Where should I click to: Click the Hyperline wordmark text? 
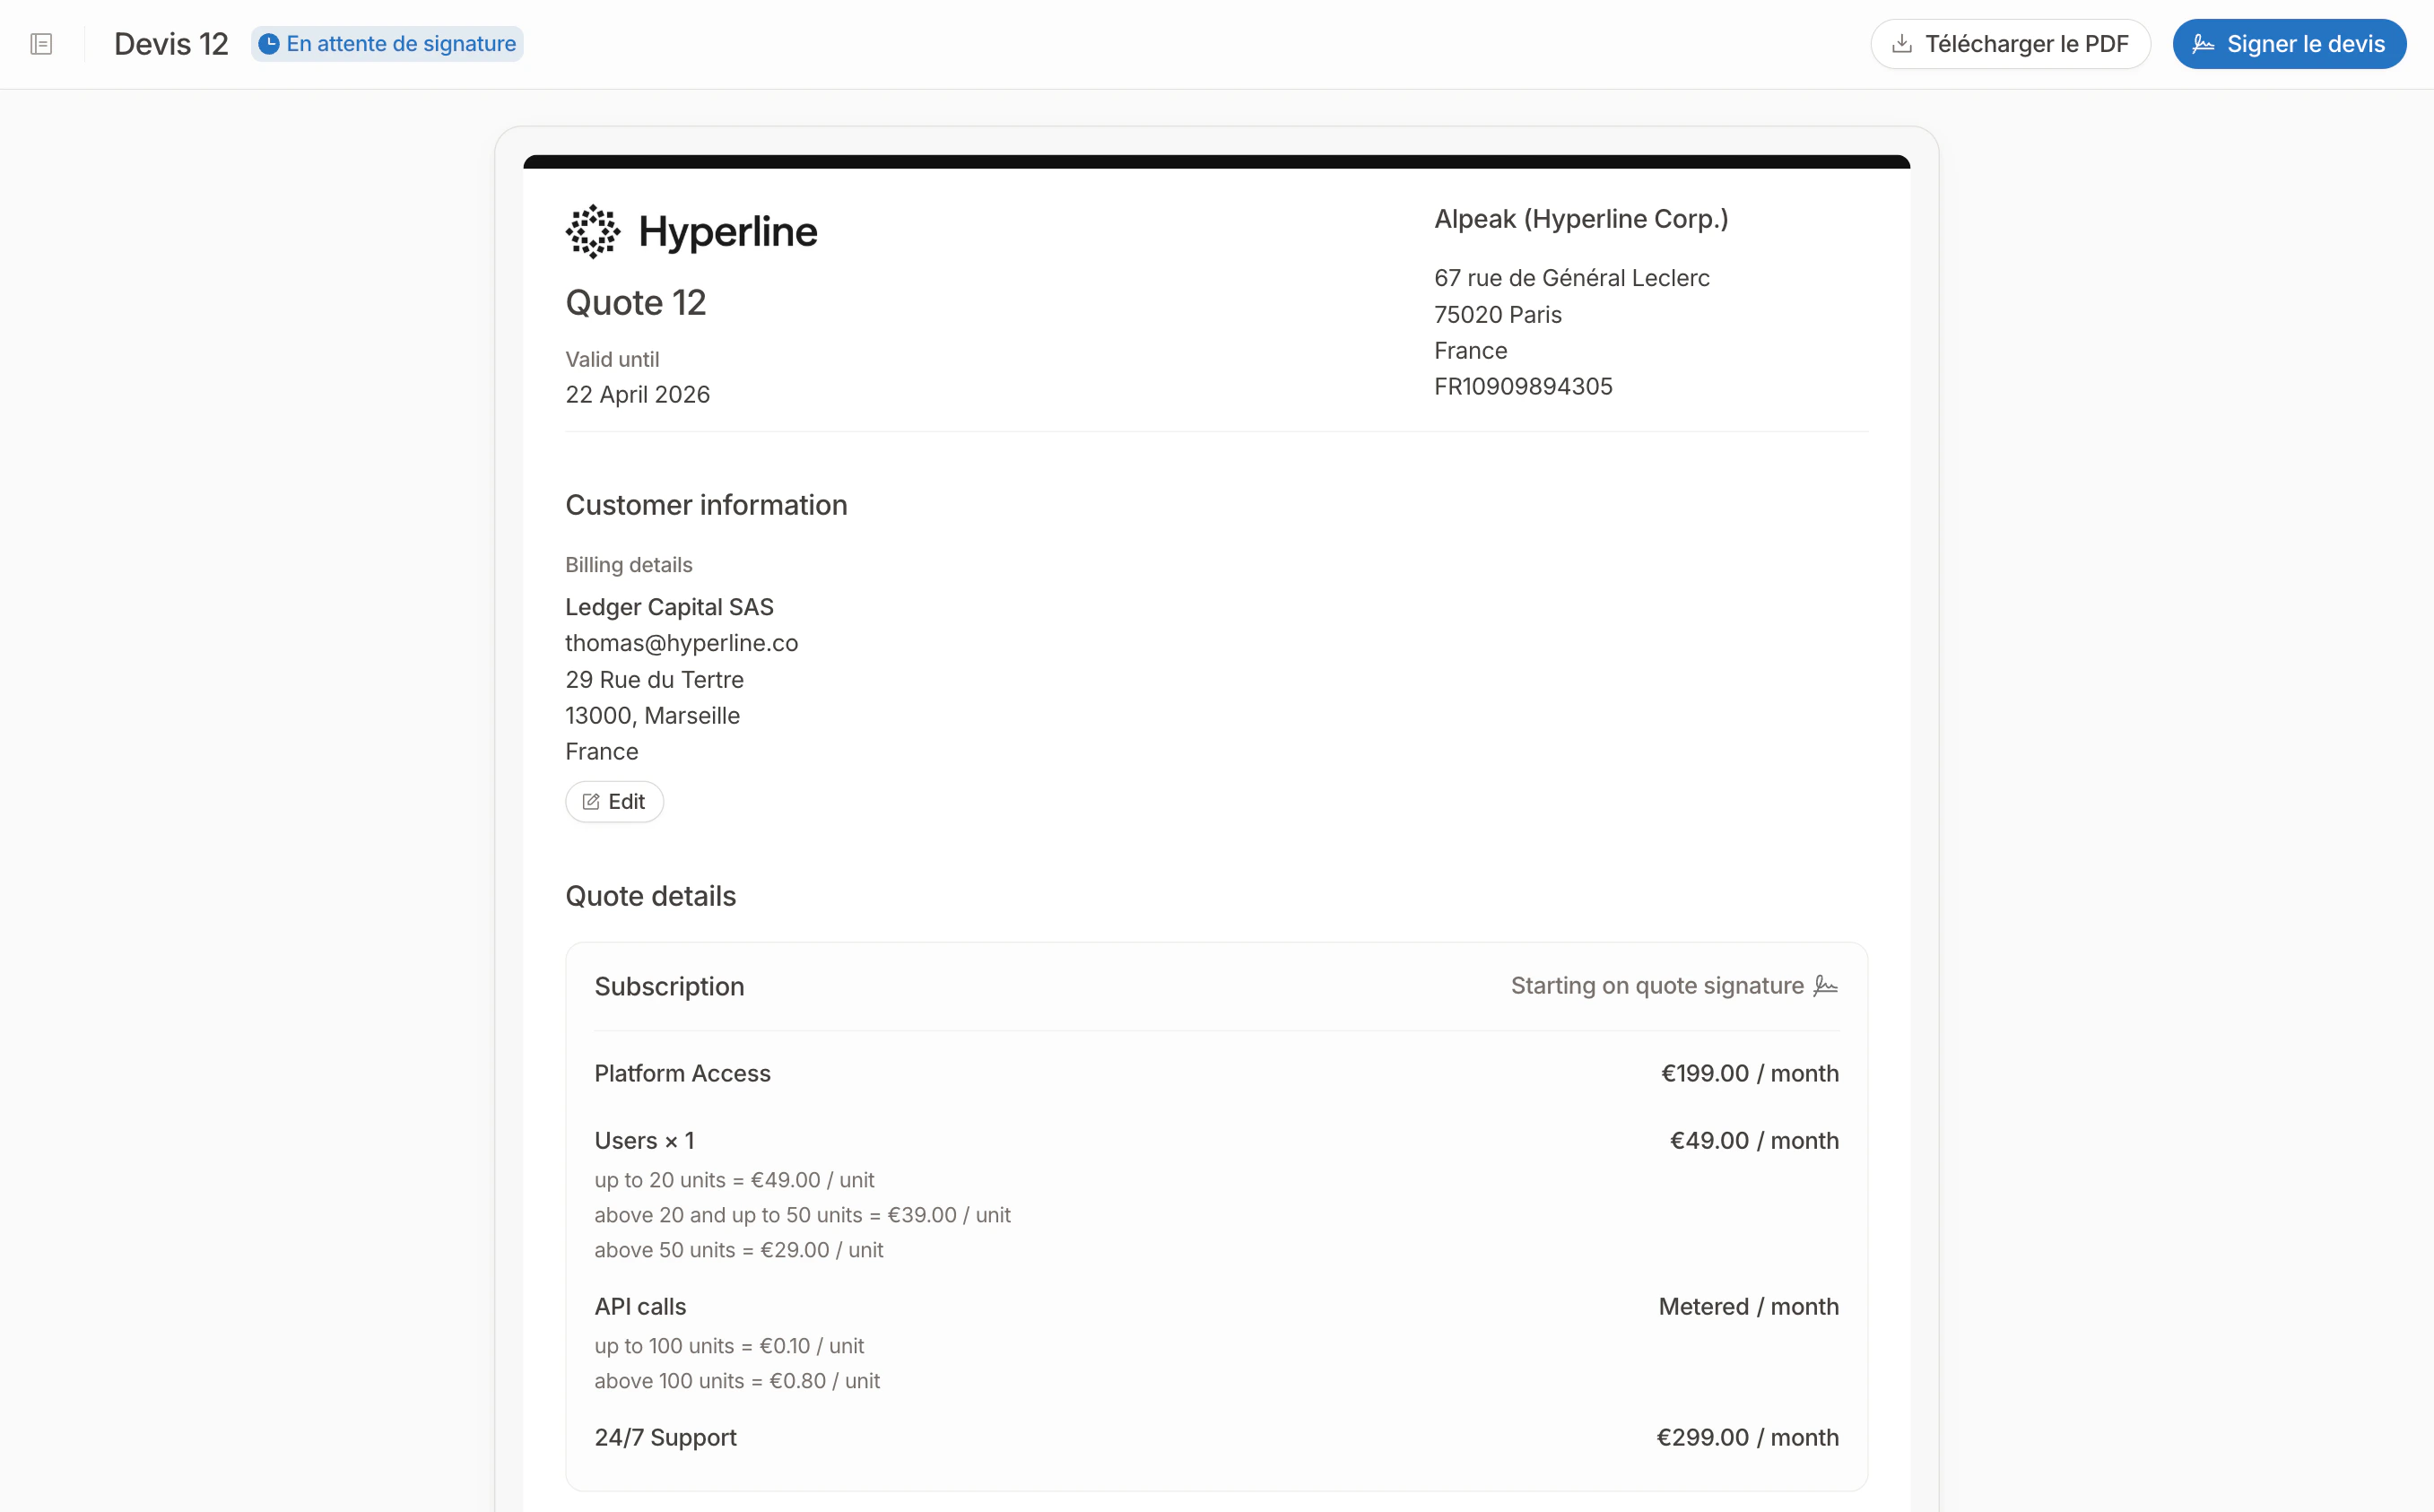click(x=728, y=231)
